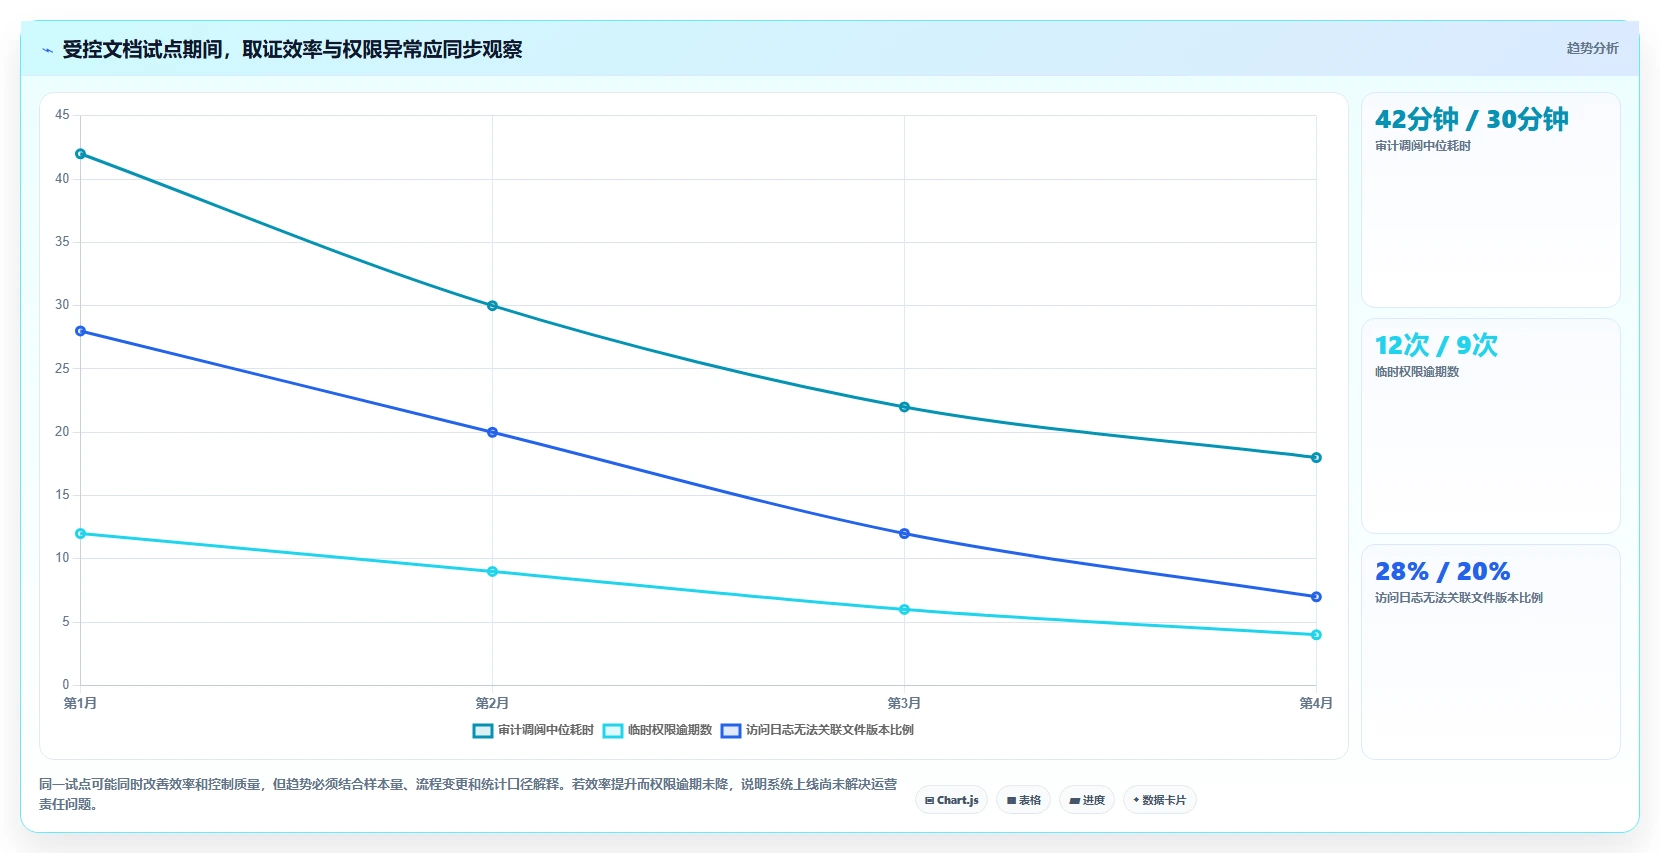Click the 第3月 x-axis label
The height and width of the screenshot is (853, 1660).
(904, 703)
